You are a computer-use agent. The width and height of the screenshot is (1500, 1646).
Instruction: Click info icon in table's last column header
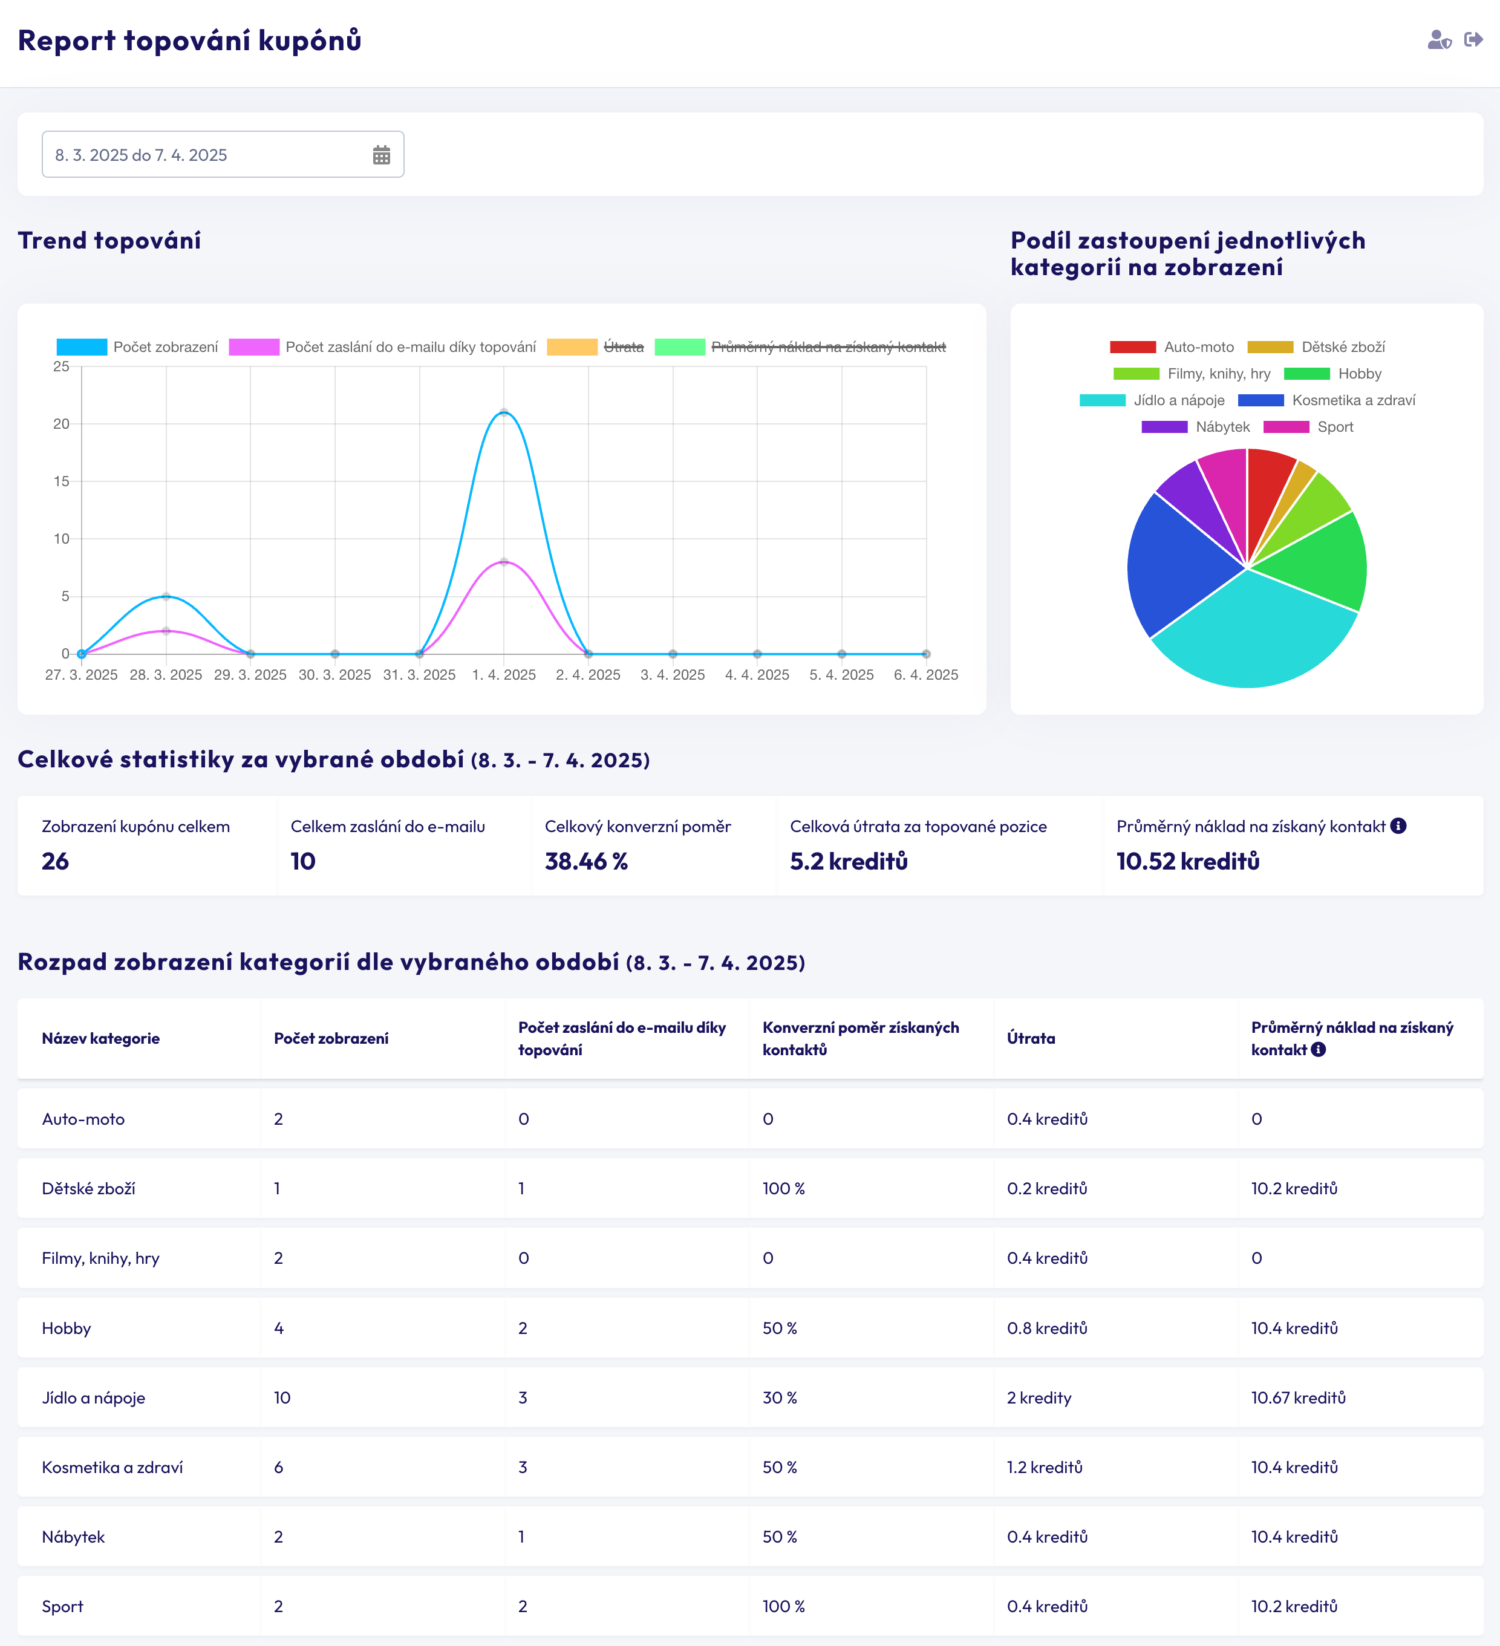(1318, 1050)
